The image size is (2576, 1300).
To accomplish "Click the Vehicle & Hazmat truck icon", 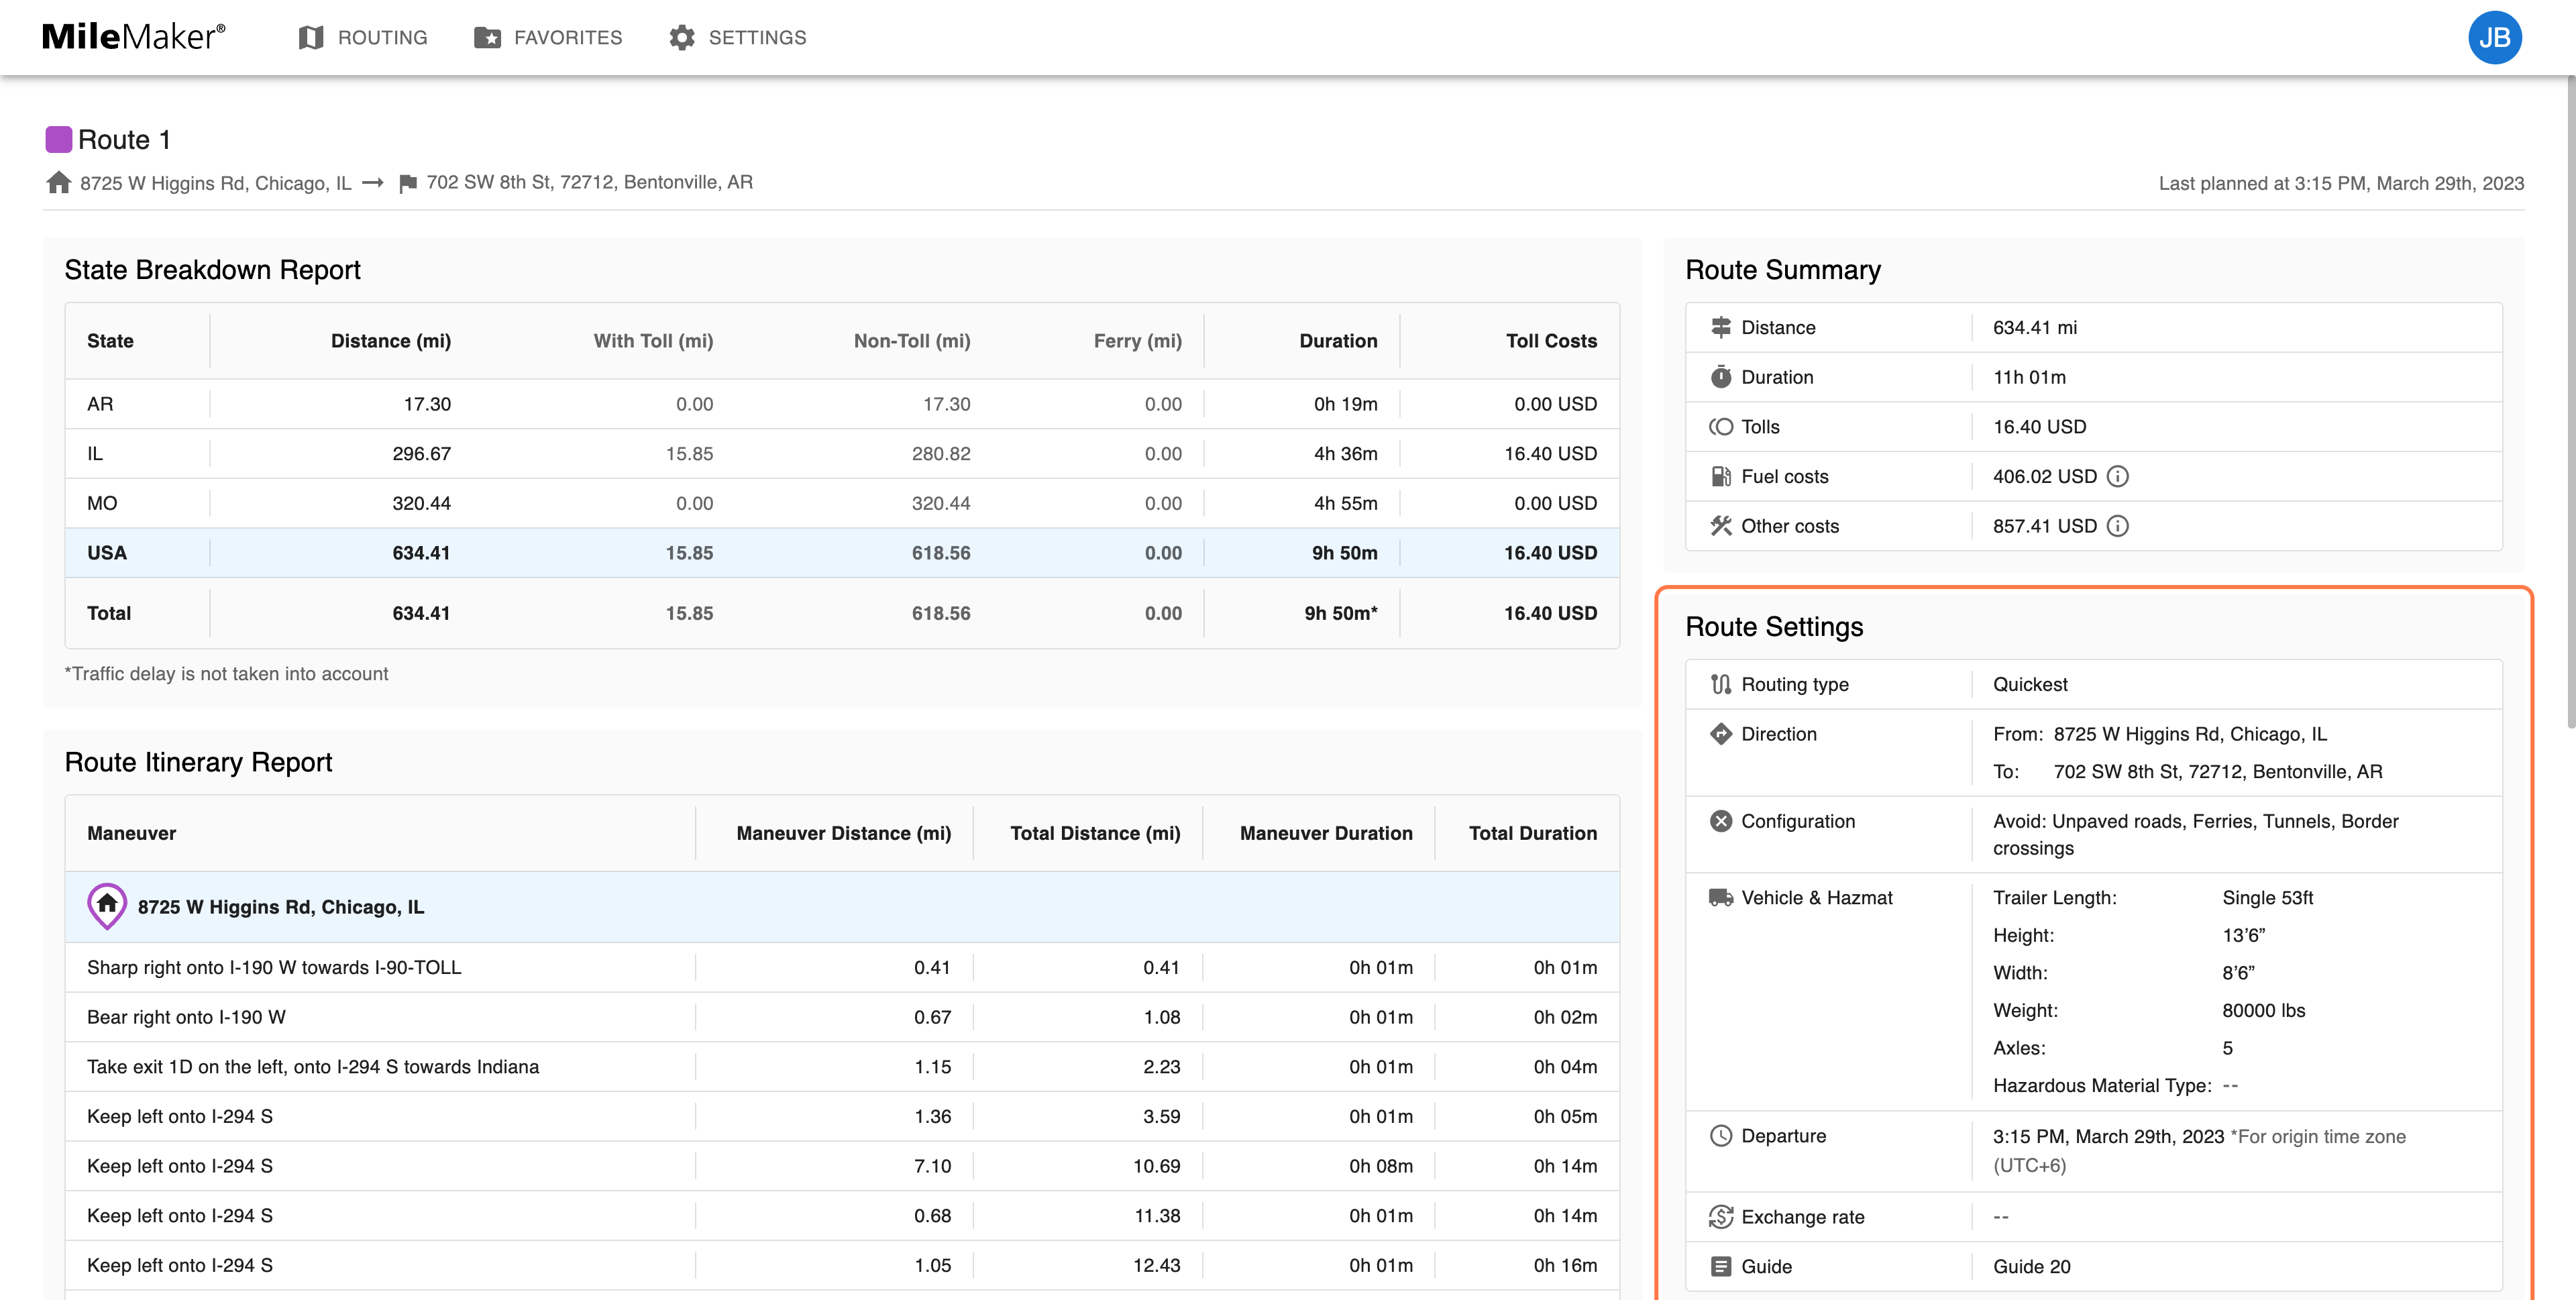I will tap(1720, 898).
